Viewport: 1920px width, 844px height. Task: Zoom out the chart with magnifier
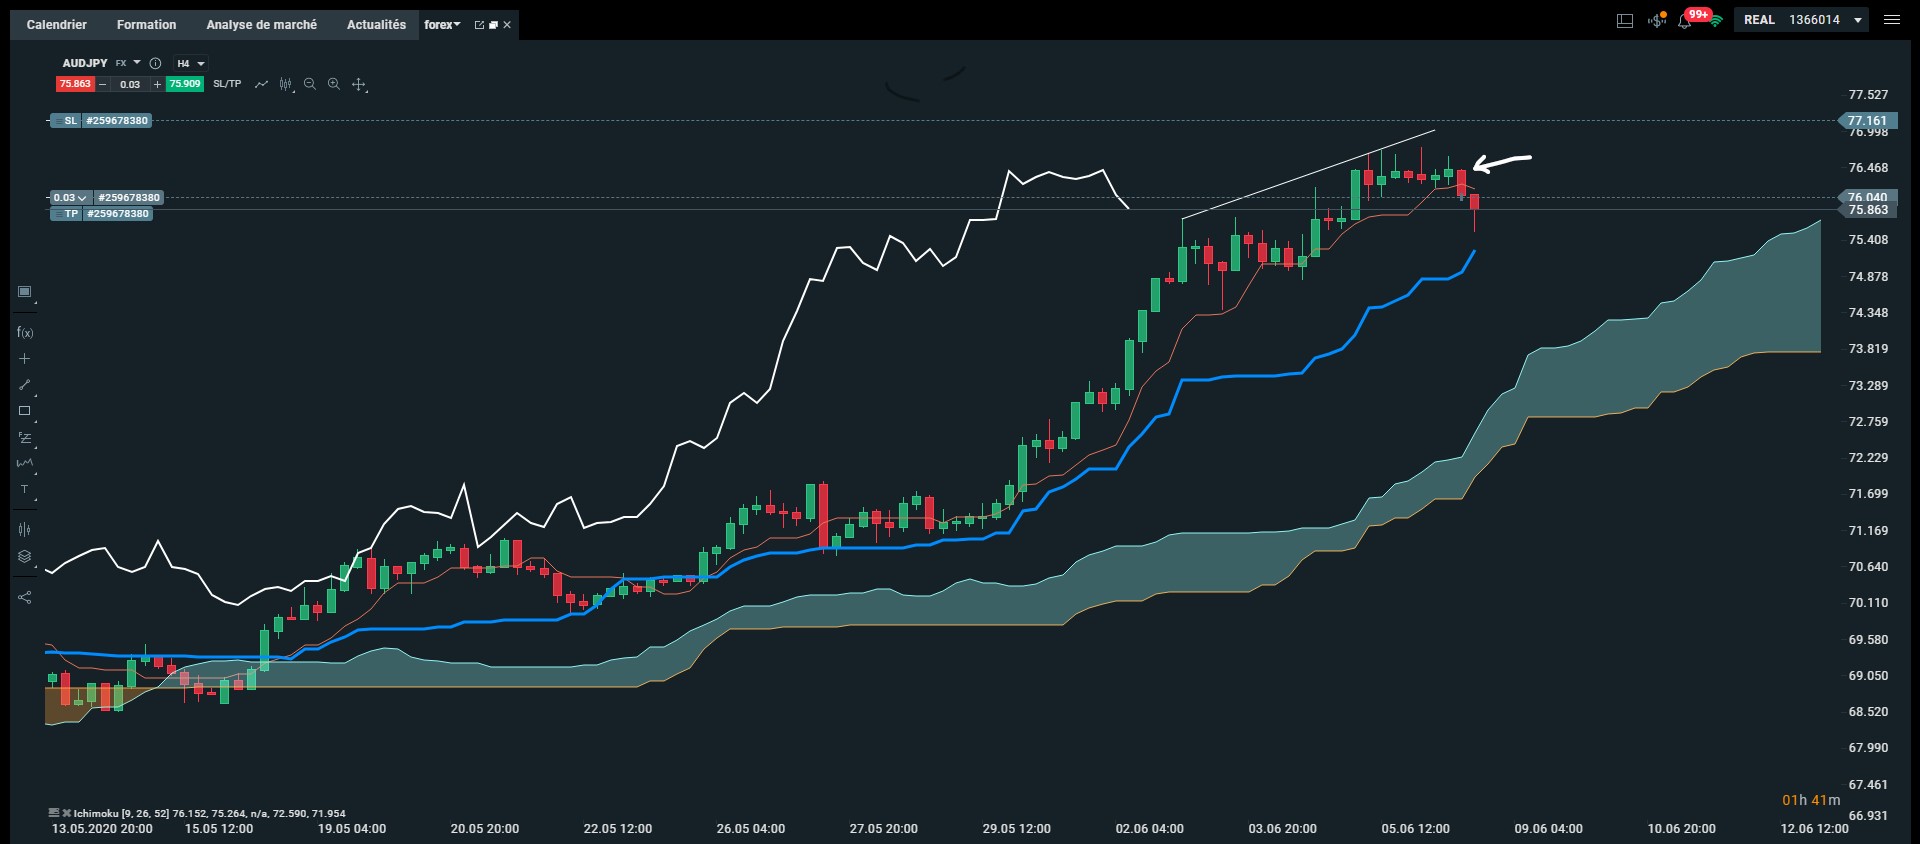[310, 84]
